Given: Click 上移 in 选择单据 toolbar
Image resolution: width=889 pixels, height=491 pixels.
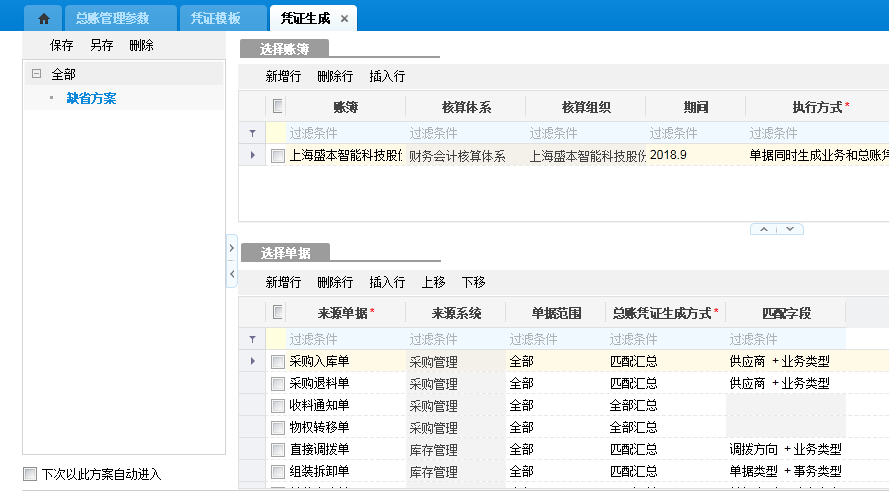Looking at the screenshot, I should 433,283.
